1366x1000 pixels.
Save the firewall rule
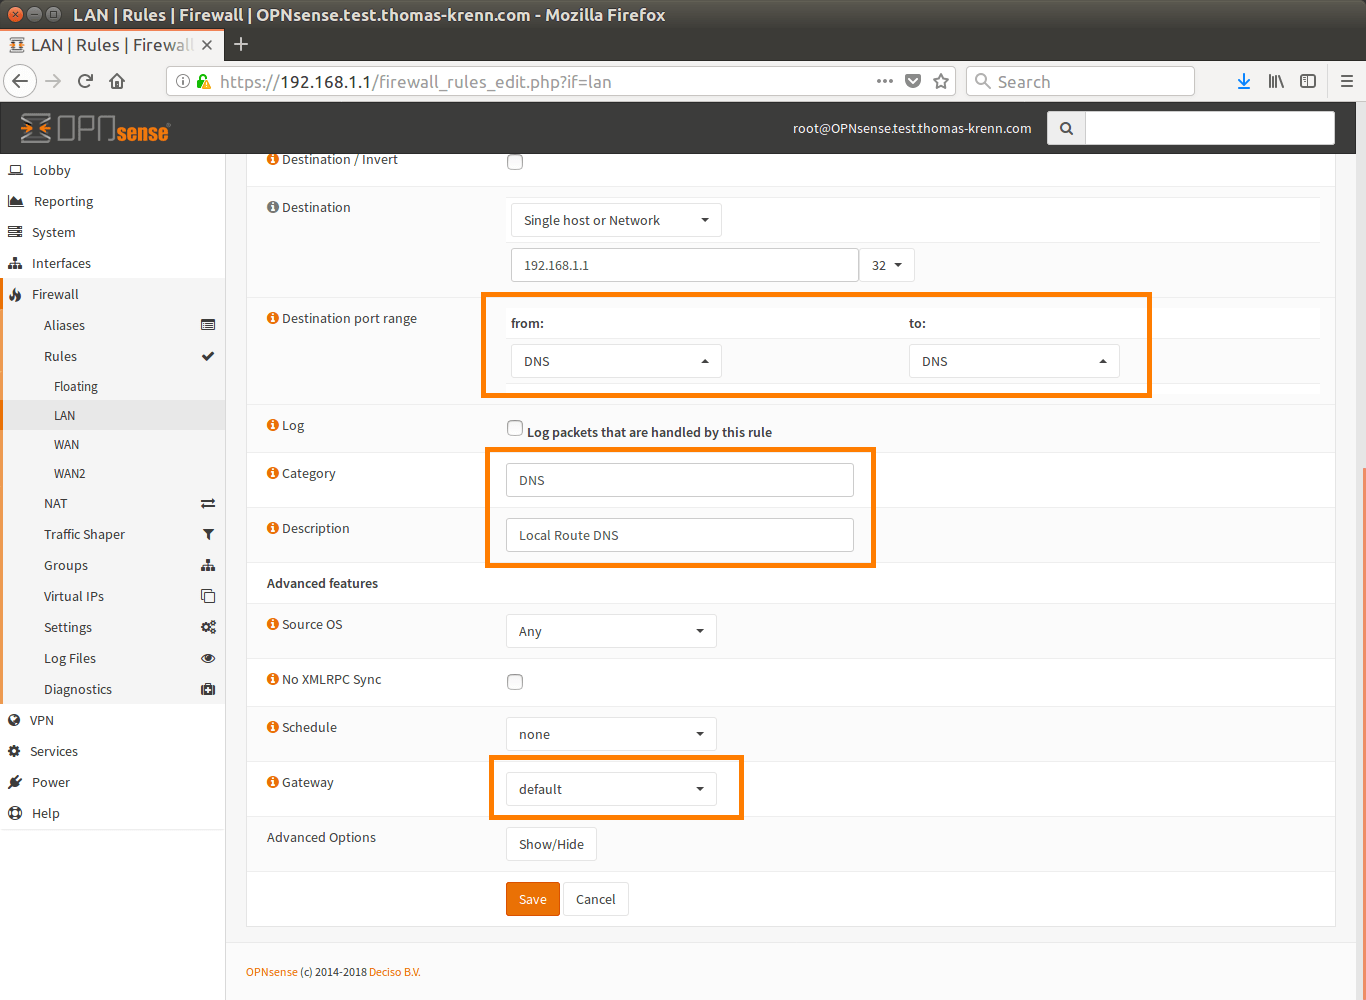[532, 899]
